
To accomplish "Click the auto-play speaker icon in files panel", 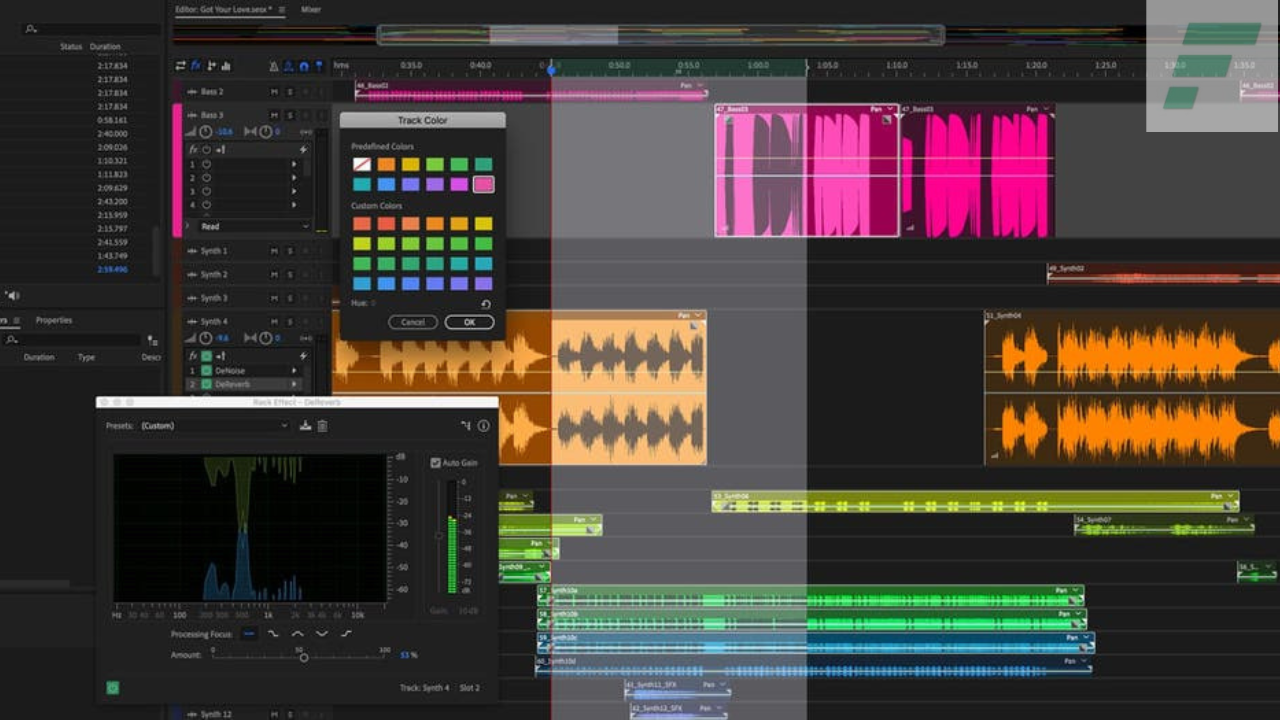I will click(x=12, y=296).
